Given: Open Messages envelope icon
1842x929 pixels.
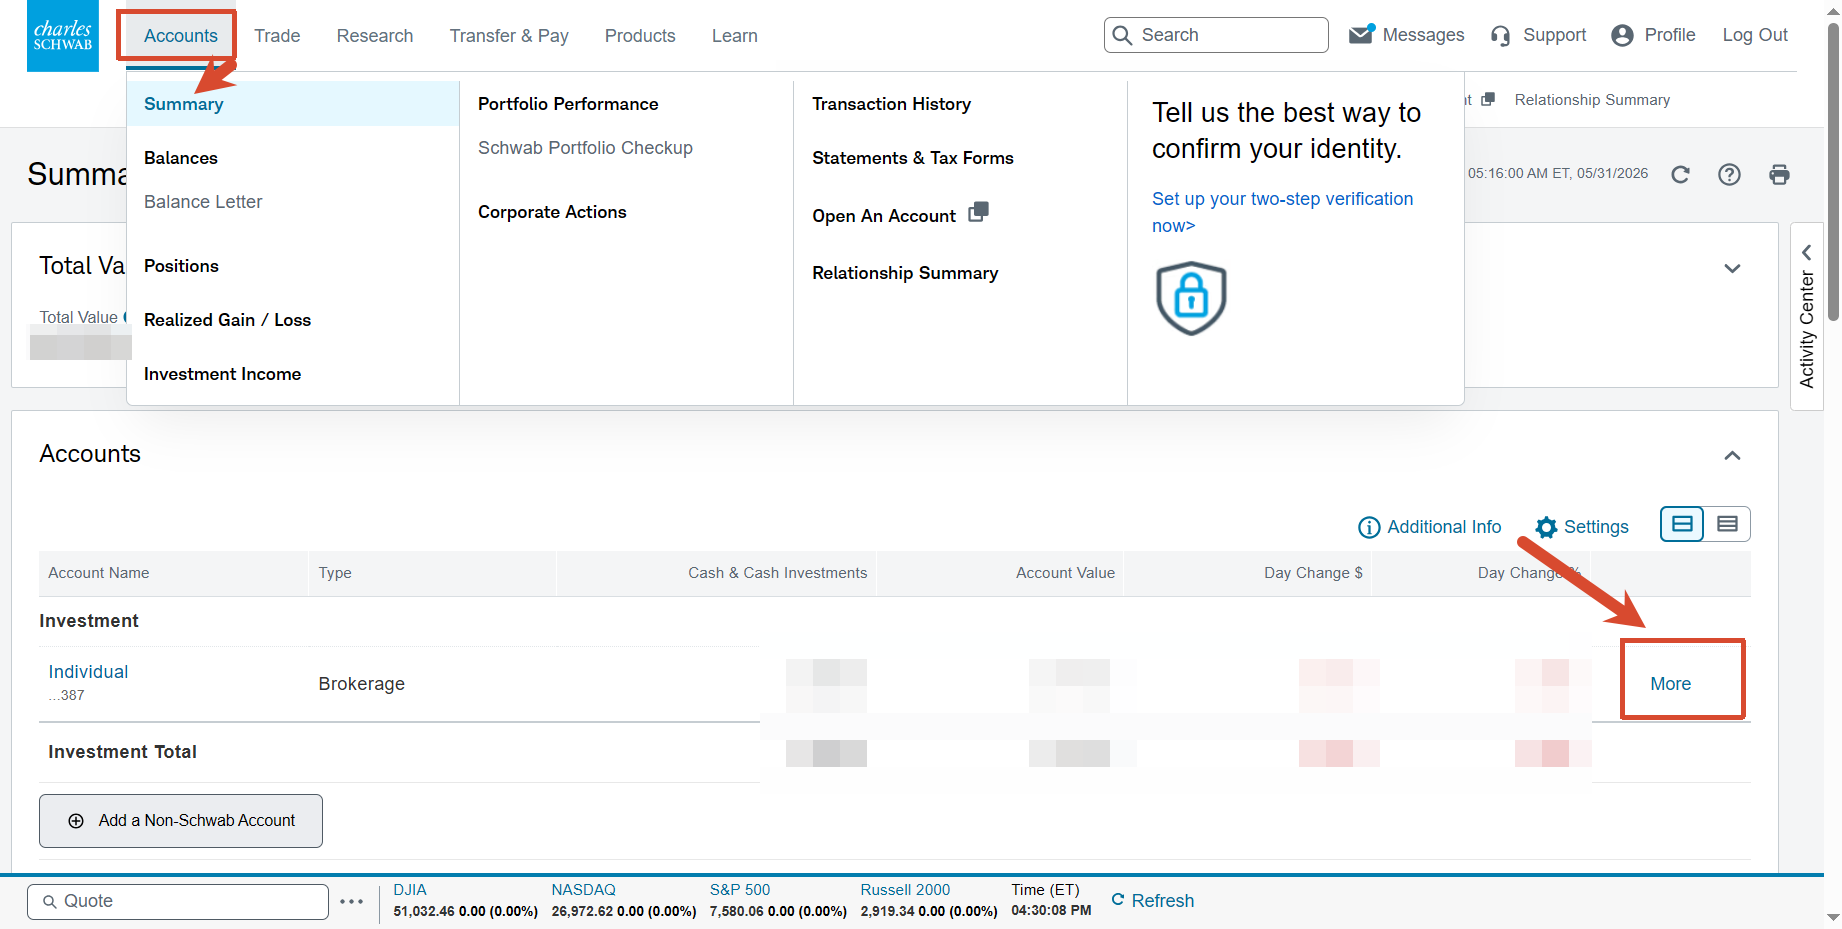Looking at the screenshot, I should (x=1361, y=34).
